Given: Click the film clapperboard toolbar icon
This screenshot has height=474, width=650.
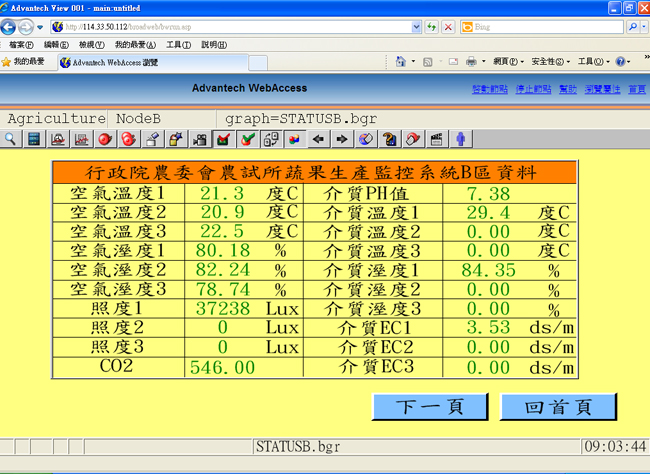Looking at the screenshot, I should point(437,139).
